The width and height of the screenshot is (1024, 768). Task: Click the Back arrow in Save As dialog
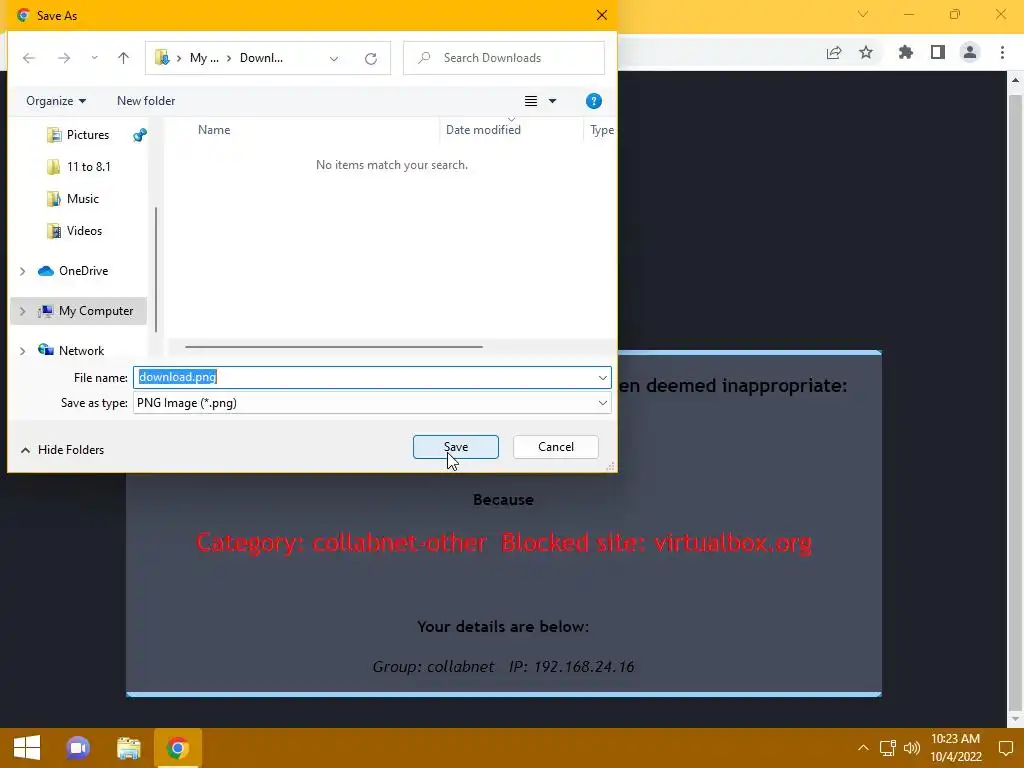click(29, 58)
